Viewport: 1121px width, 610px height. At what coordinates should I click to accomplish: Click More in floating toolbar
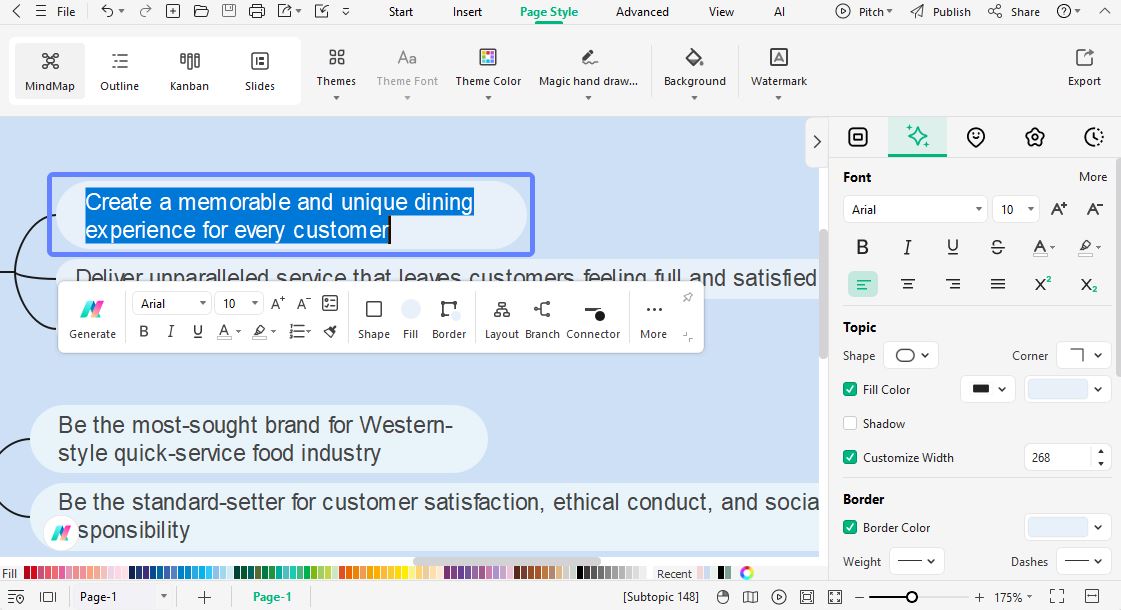(653, 318)
